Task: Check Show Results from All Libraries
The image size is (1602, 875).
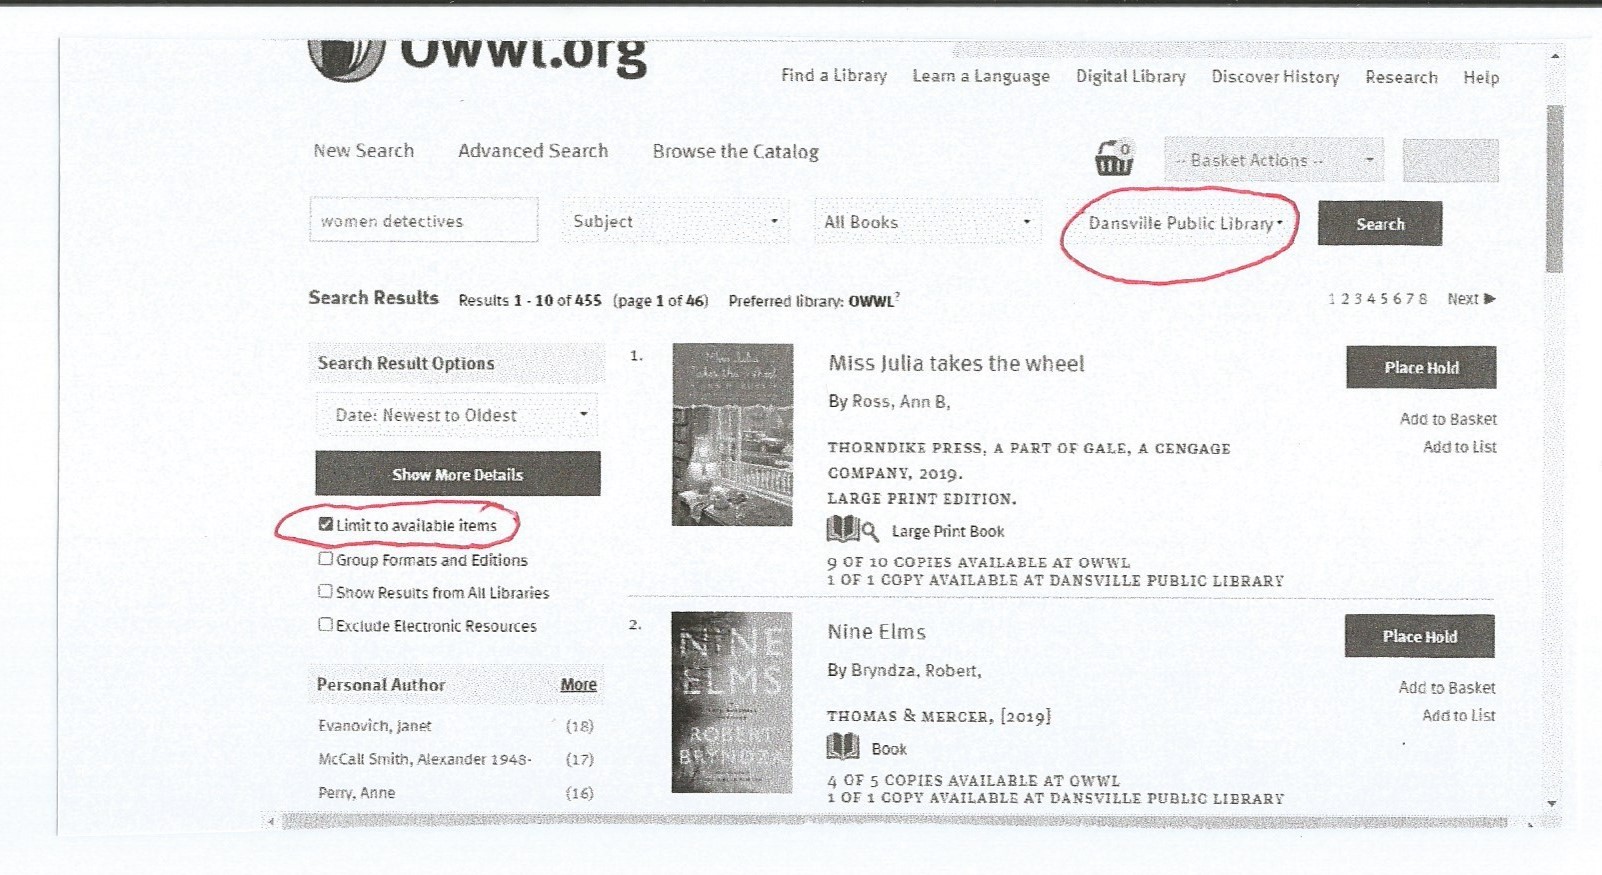Action: [325, 591]
